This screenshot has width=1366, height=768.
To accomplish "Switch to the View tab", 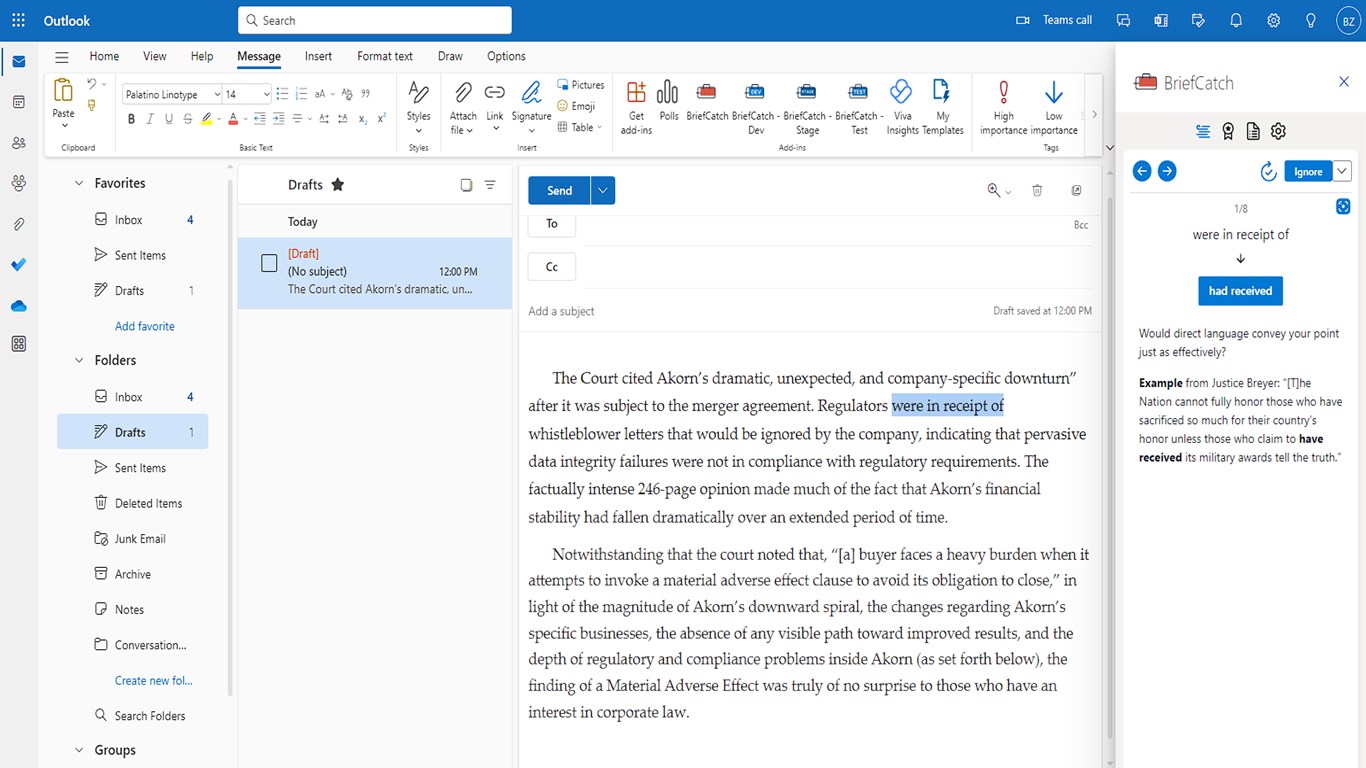I will [155, 56].
